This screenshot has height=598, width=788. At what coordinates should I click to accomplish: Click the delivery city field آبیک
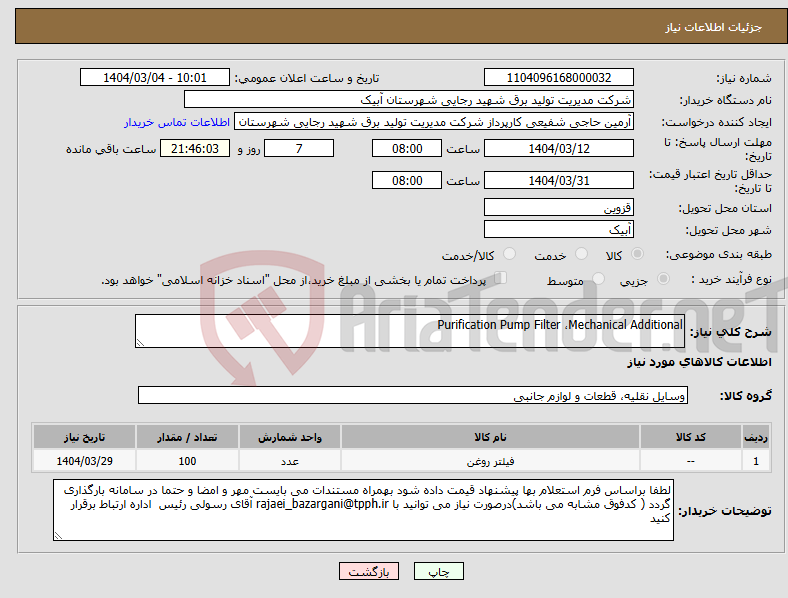(x=558, y=230)
